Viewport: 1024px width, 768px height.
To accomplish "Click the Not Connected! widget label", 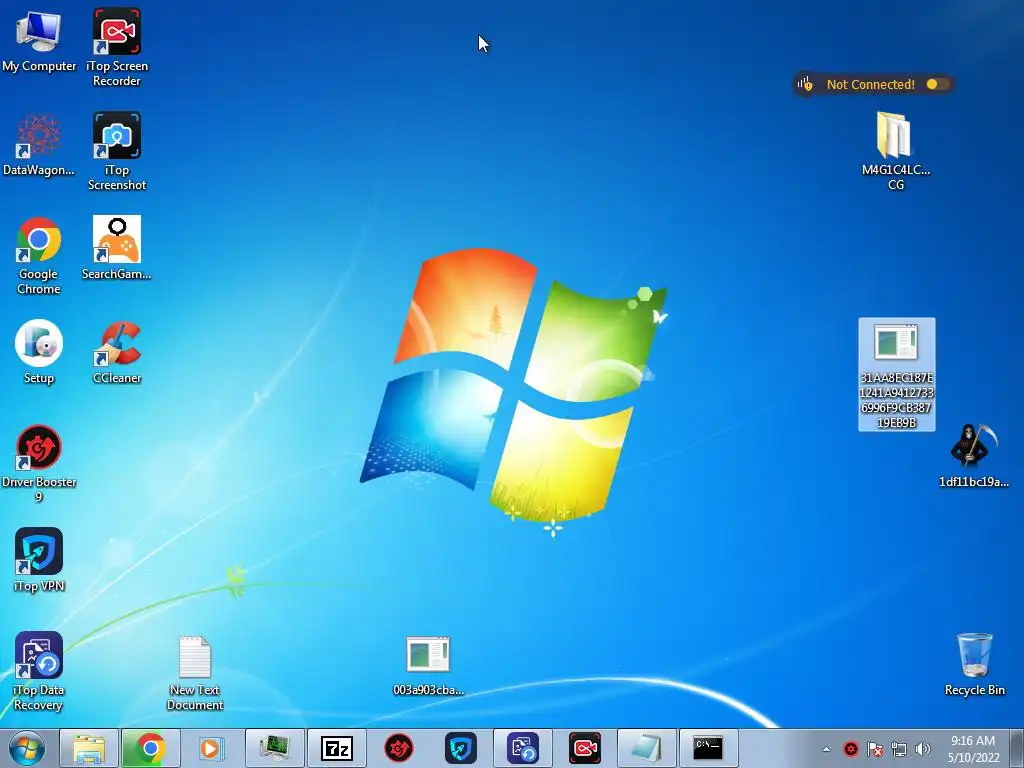I will click(871, 84).
